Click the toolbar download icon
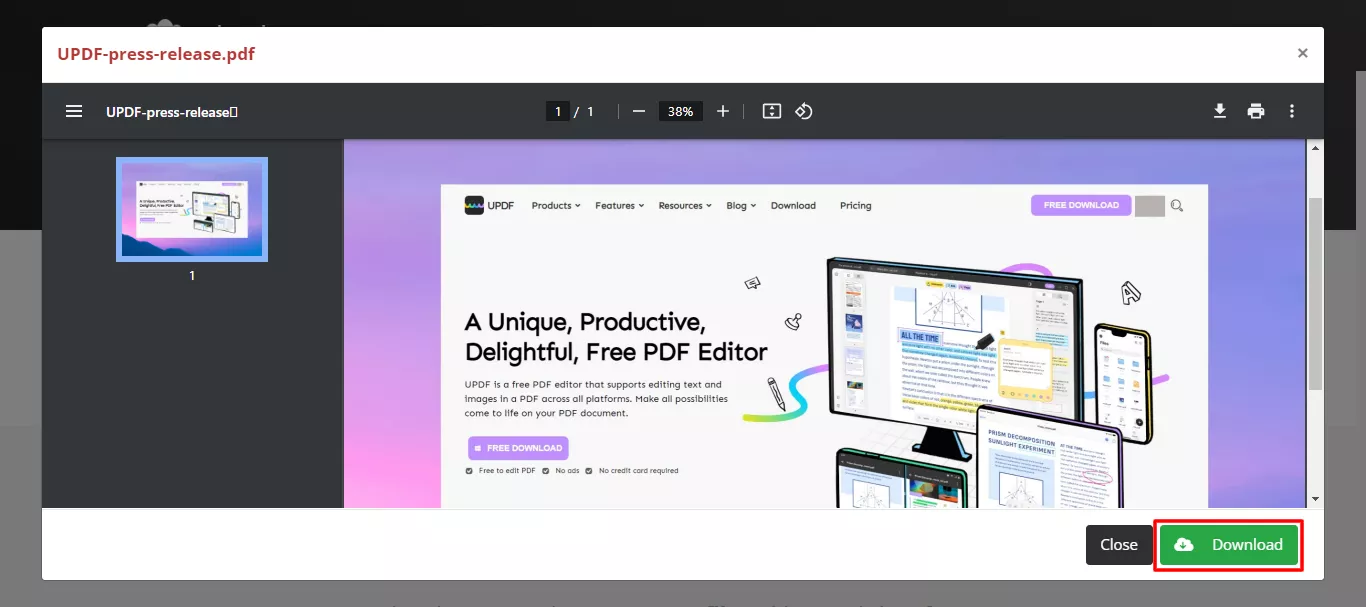 click(1220, 111)
